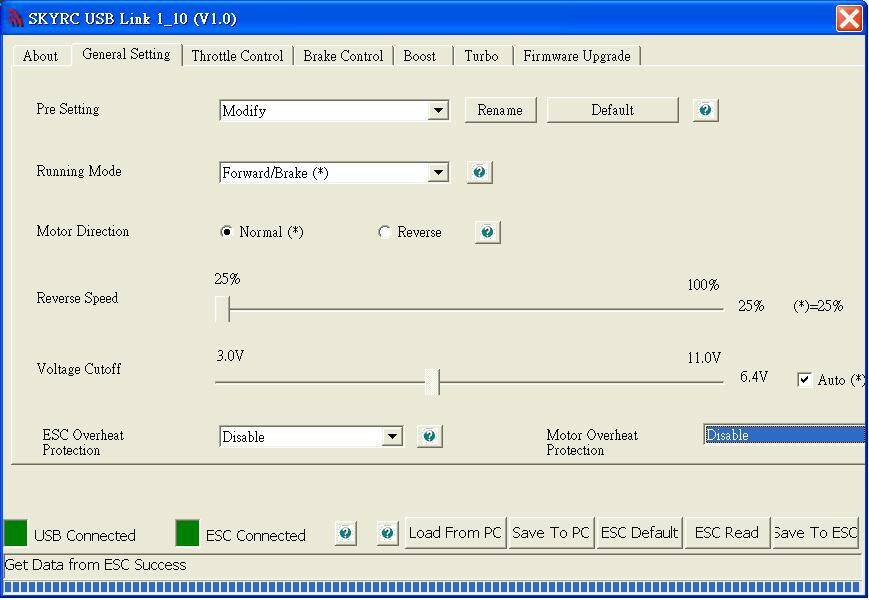Open help icon next to Running Mode dropdown
The height and width of the screenshot is (600, 869).
(479, 172)
